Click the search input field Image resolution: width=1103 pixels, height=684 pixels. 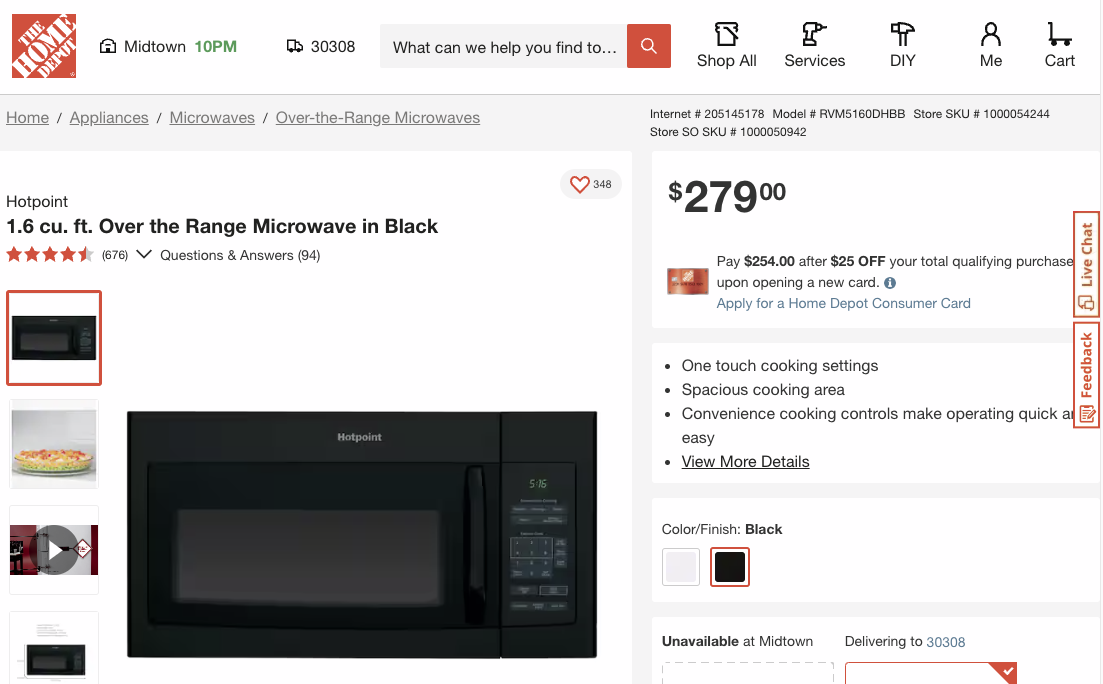click(503, 47)
